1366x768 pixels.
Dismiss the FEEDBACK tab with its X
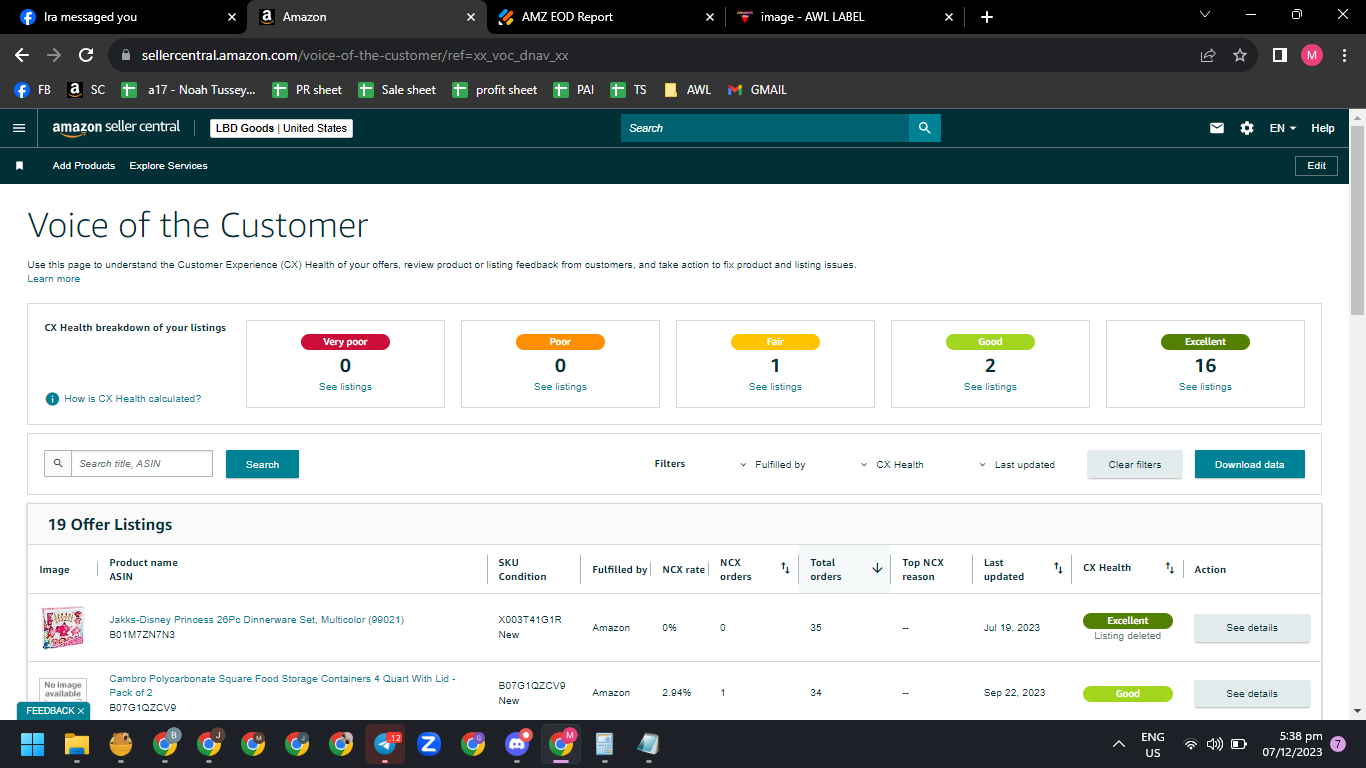coord(81,711)
